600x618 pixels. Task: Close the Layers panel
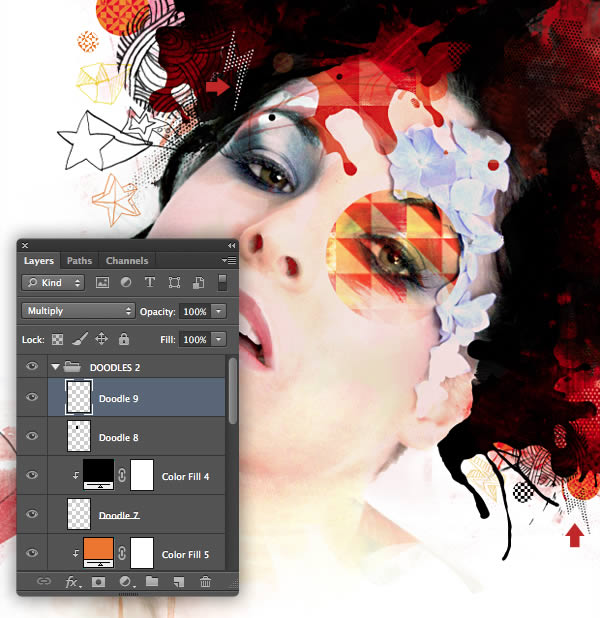(x=25, y=245)
